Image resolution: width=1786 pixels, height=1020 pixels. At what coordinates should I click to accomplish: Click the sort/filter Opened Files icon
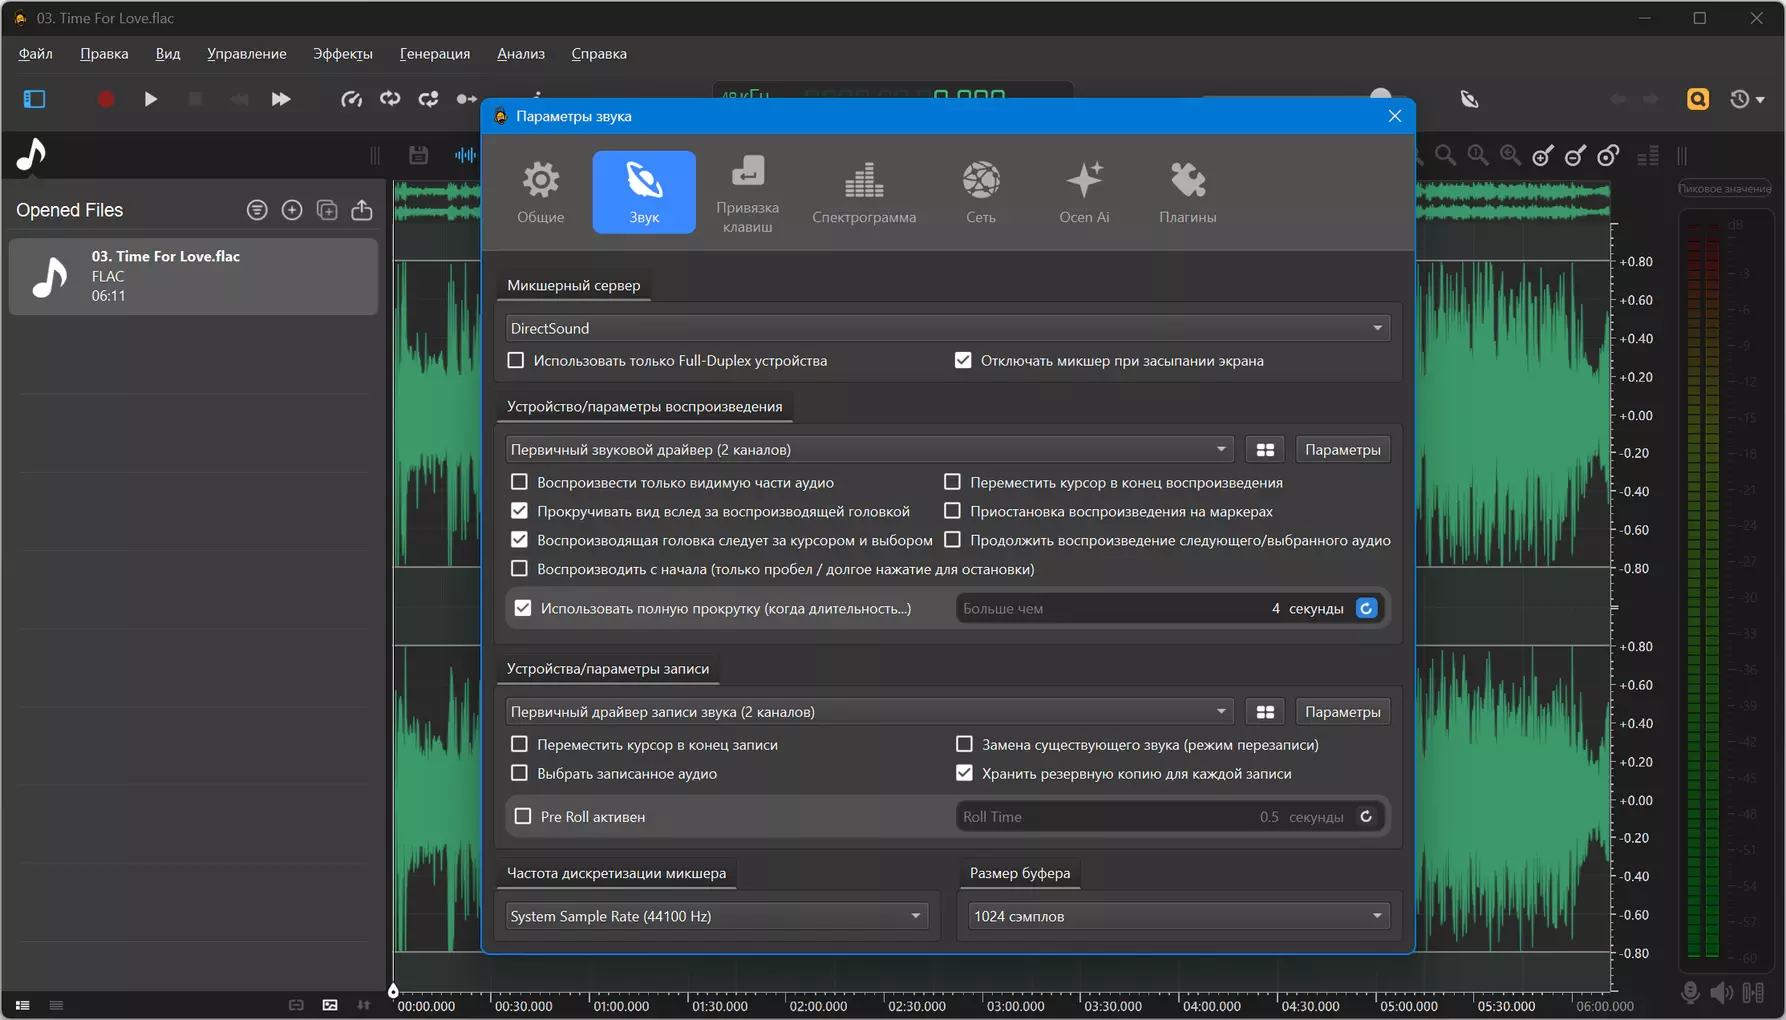click(257, 210)
